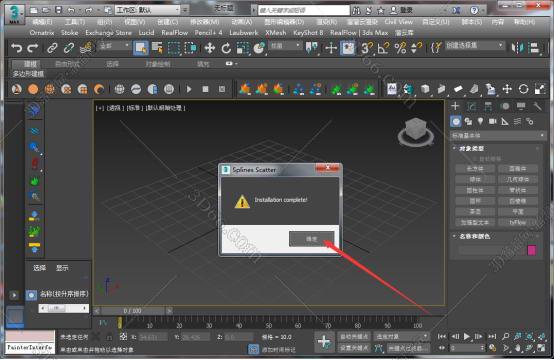Click the Select and Manipulate icon
This screenshot has width=554, height=360.
pyautogui.click(x=331, y=48)
